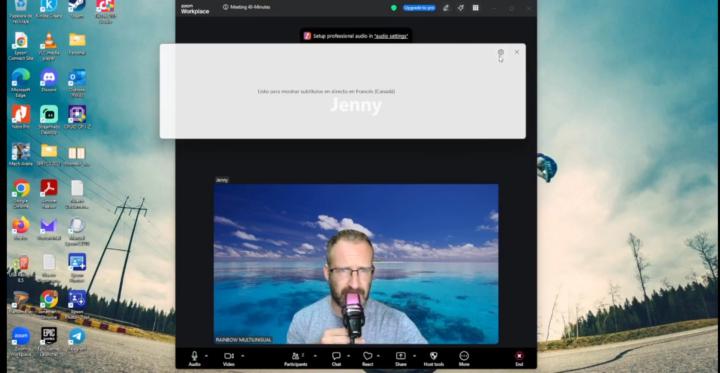720x373 pixels.
Task: Launch Firefox from the desktop
Action: (x=20, y=228)
